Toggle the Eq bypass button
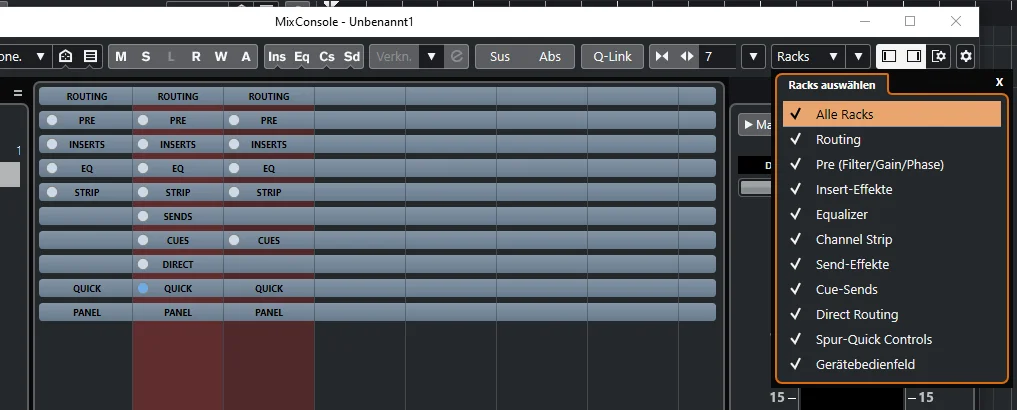This screenshot has width=1017, height=410. coord(302,56)
